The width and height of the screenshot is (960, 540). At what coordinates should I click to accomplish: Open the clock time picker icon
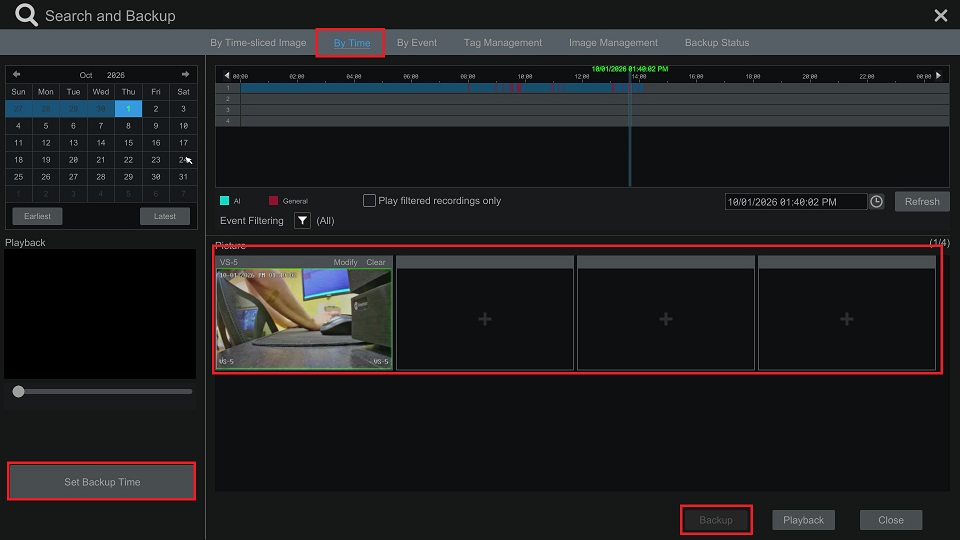click(x=877, y=201)
